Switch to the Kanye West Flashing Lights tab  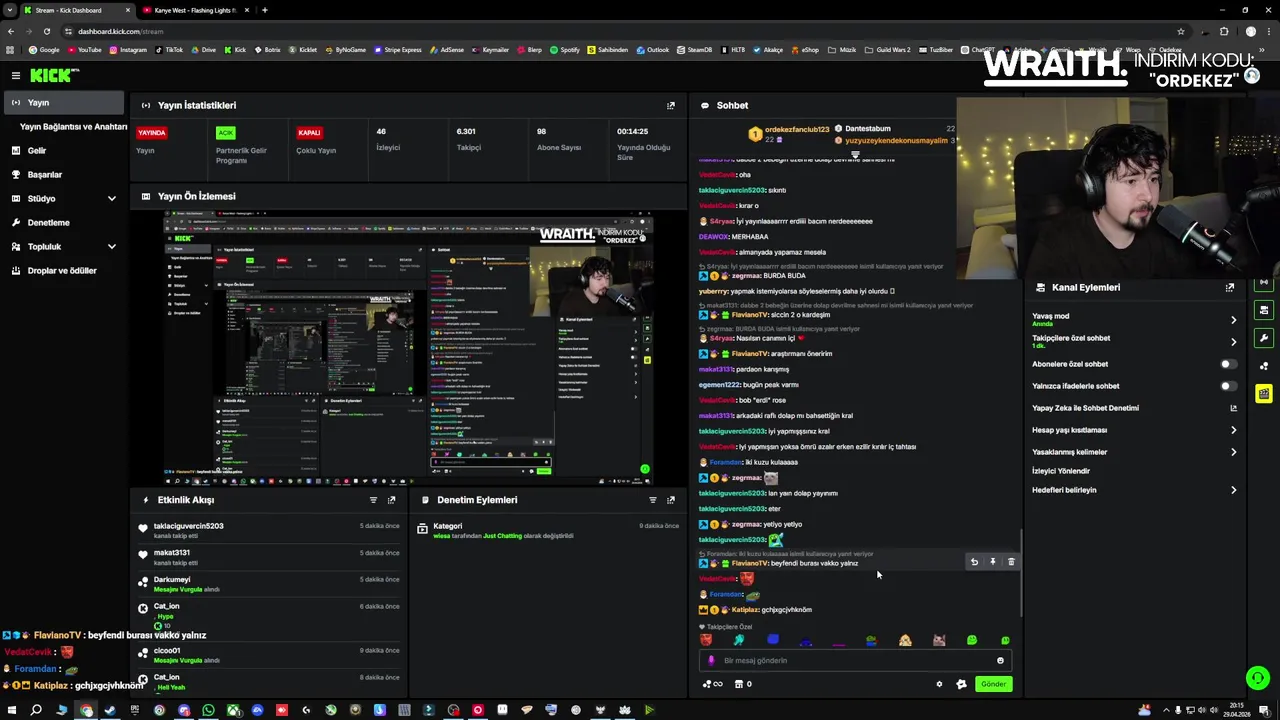coord(194,10)
